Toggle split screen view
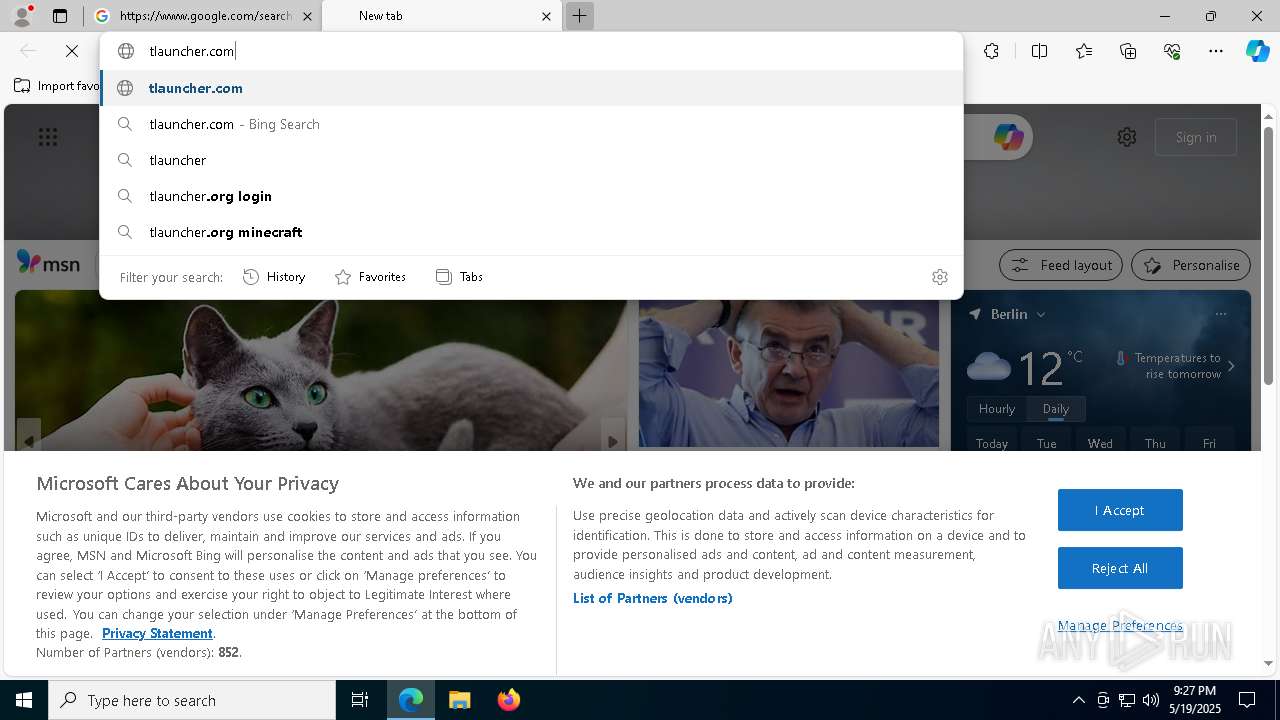The height and width of the screenshot is (720, 1280). [x=1039, y=51]
